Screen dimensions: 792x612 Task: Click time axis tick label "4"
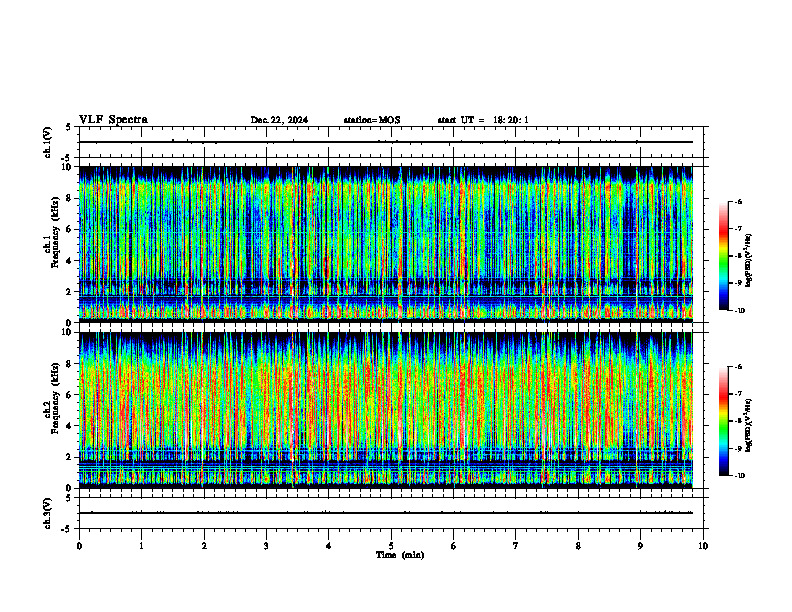(329, 546)
